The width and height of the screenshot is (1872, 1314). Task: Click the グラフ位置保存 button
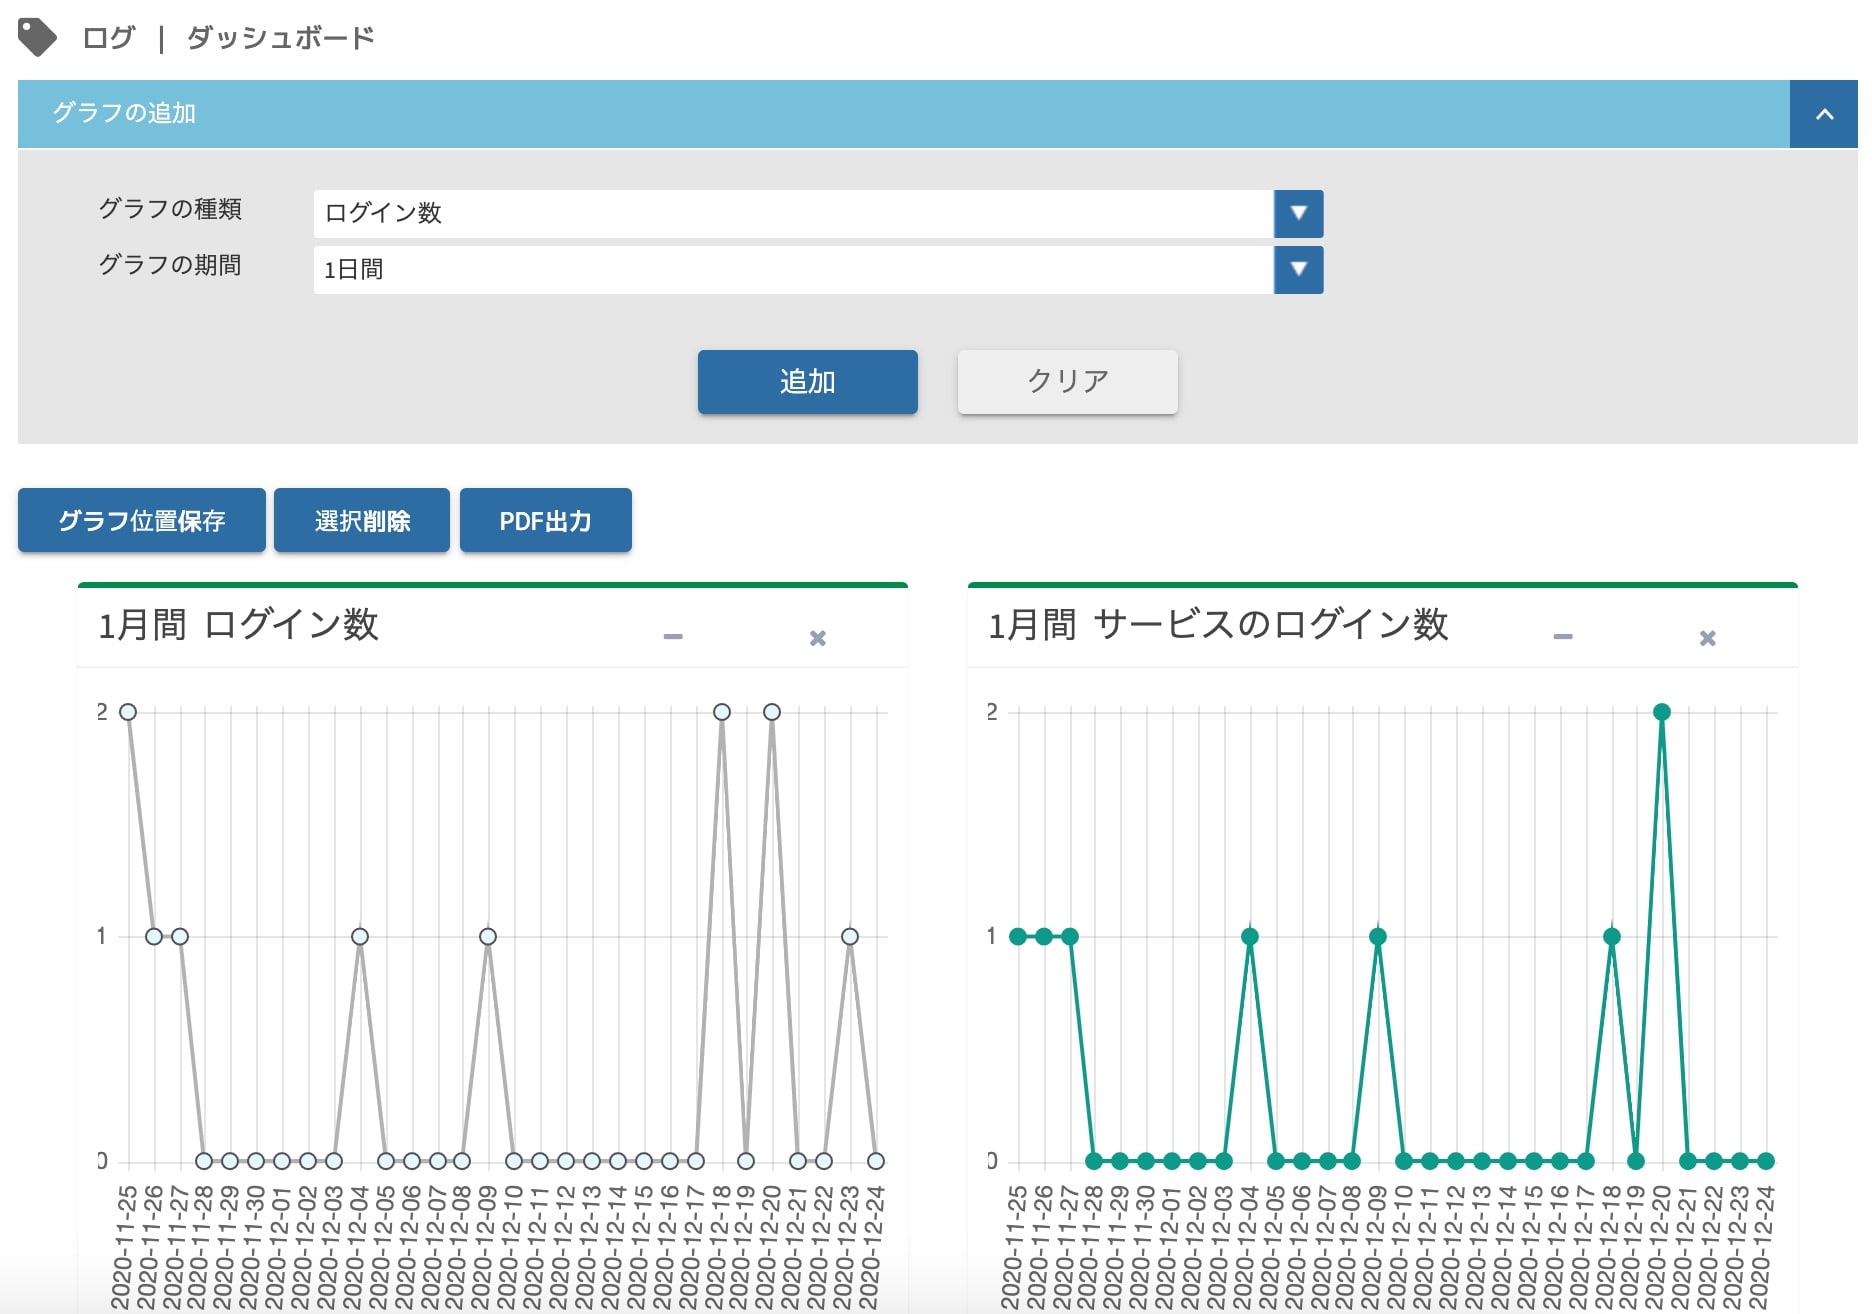click(142, 520)
